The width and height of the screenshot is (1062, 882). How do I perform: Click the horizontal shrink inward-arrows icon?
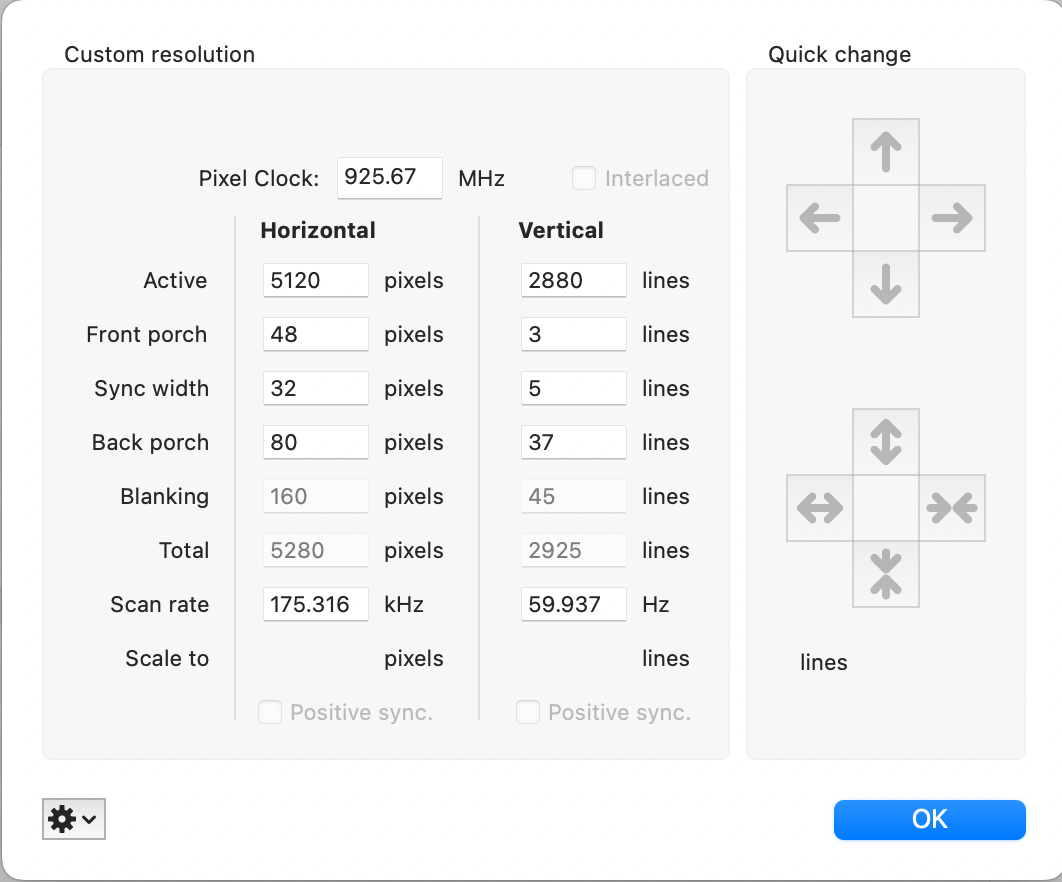click(951, 508)
